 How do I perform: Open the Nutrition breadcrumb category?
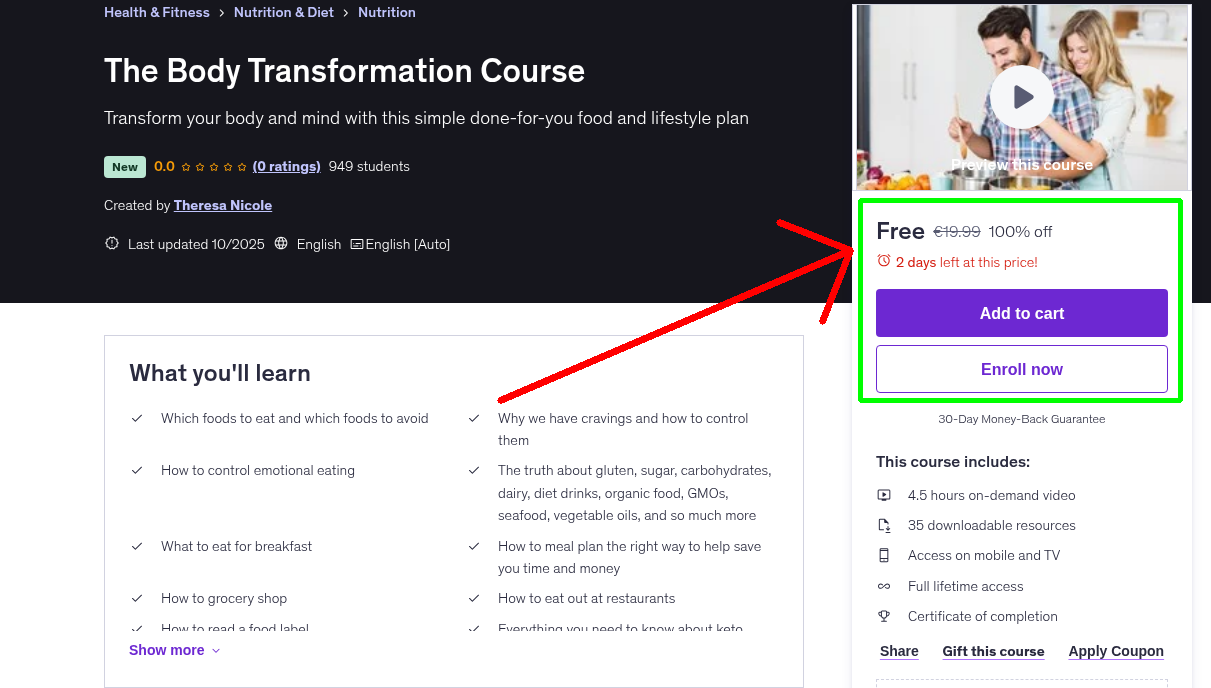pos(387,12)
